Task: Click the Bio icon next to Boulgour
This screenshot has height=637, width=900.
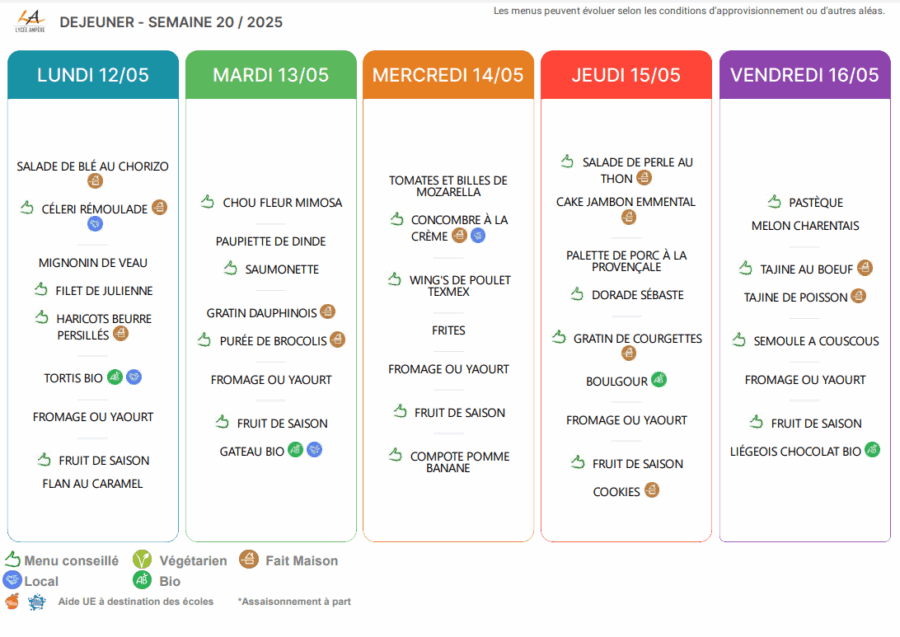Action: click(659, 379)
